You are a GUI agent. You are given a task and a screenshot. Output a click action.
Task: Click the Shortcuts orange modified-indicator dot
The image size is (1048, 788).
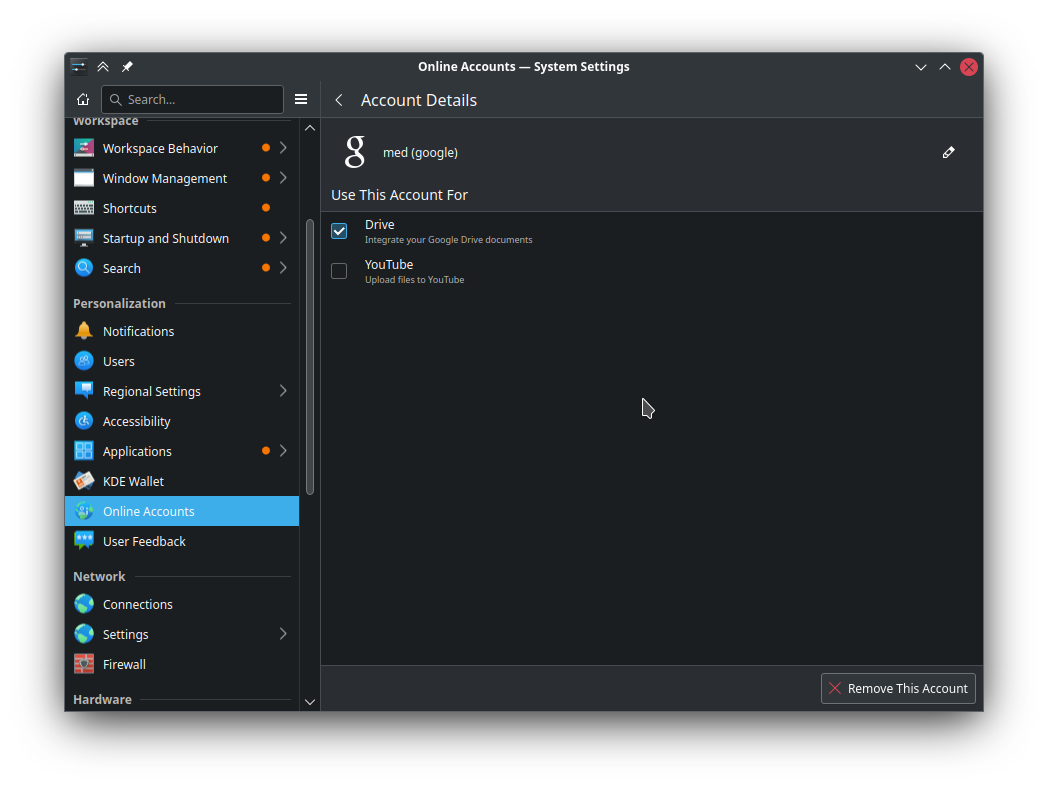click(x=266, y=208)
